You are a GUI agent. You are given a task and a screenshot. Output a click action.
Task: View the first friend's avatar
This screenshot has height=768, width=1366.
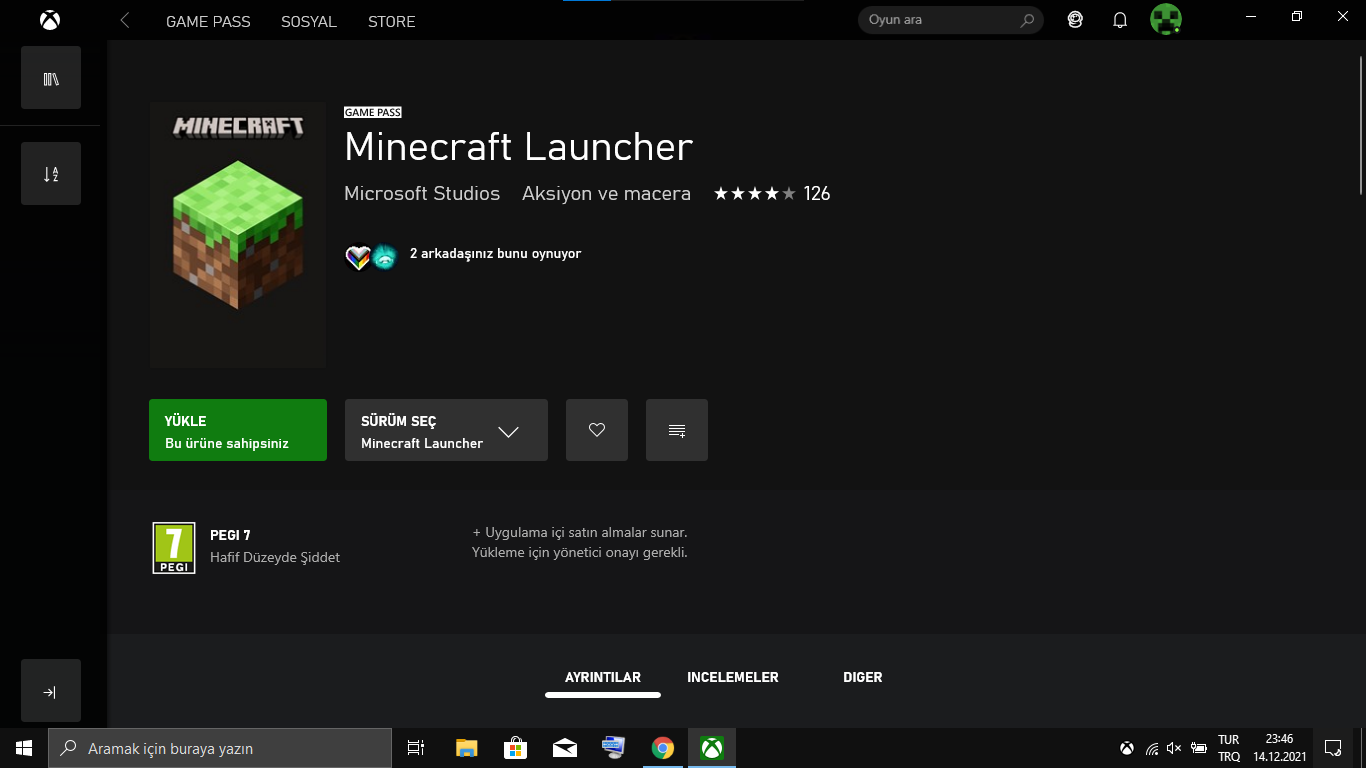(x=358, y=257)
